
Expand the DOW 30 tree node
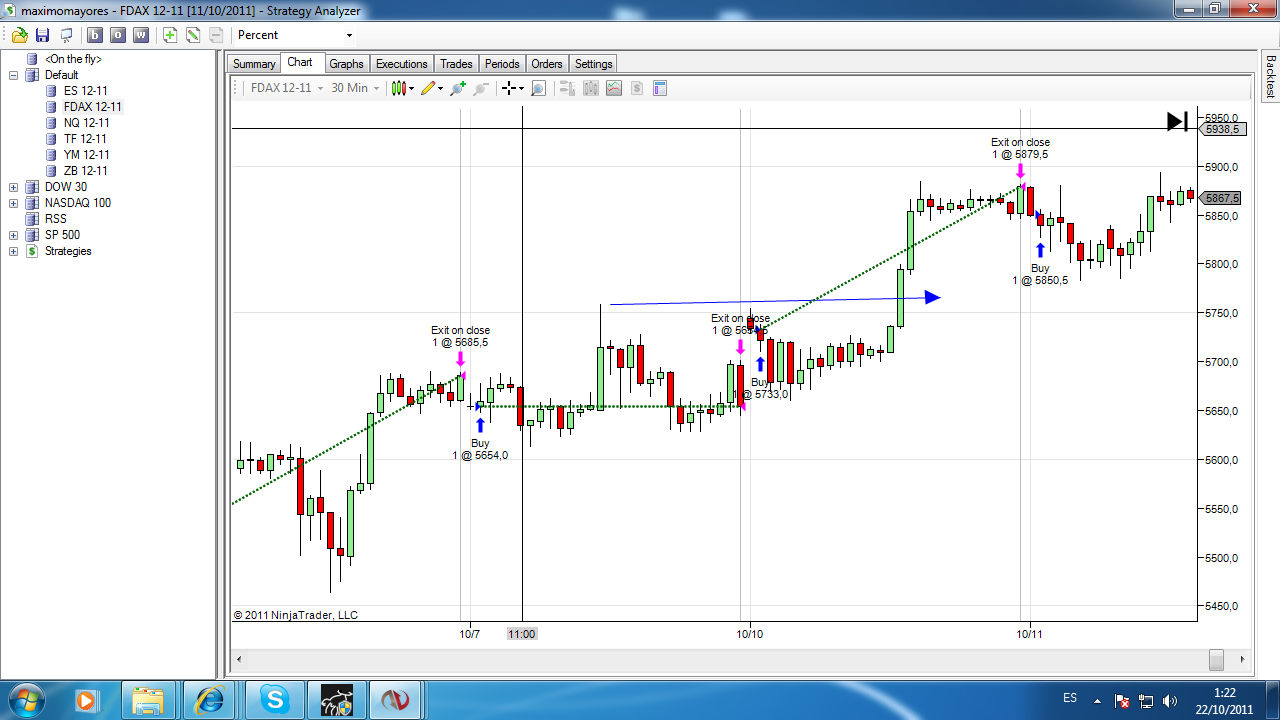coord(14,187)
